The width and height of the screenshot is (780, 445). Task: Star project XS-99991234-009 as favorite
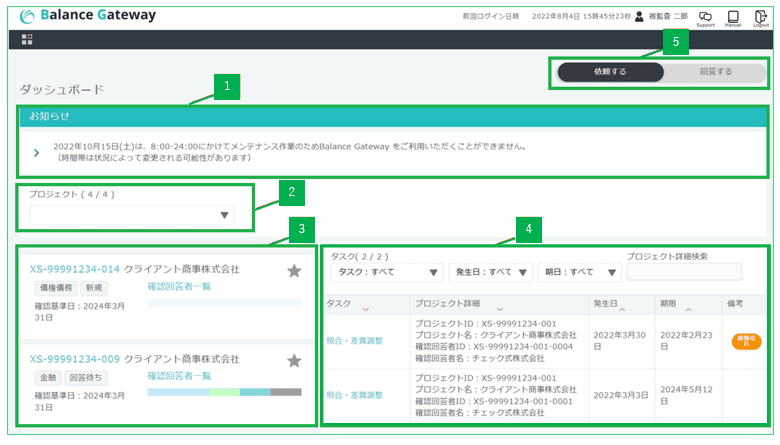point(294,360)
